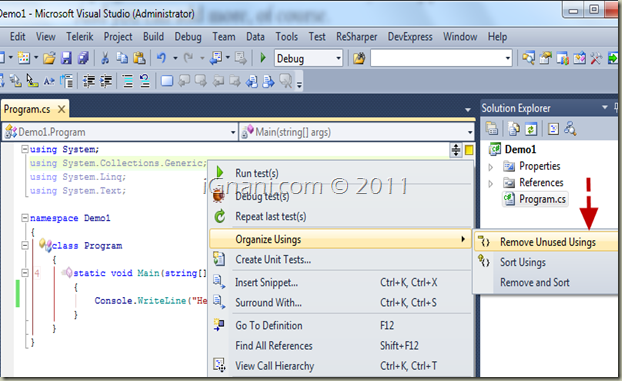Click the Find in Files icon

coord(359,58)
